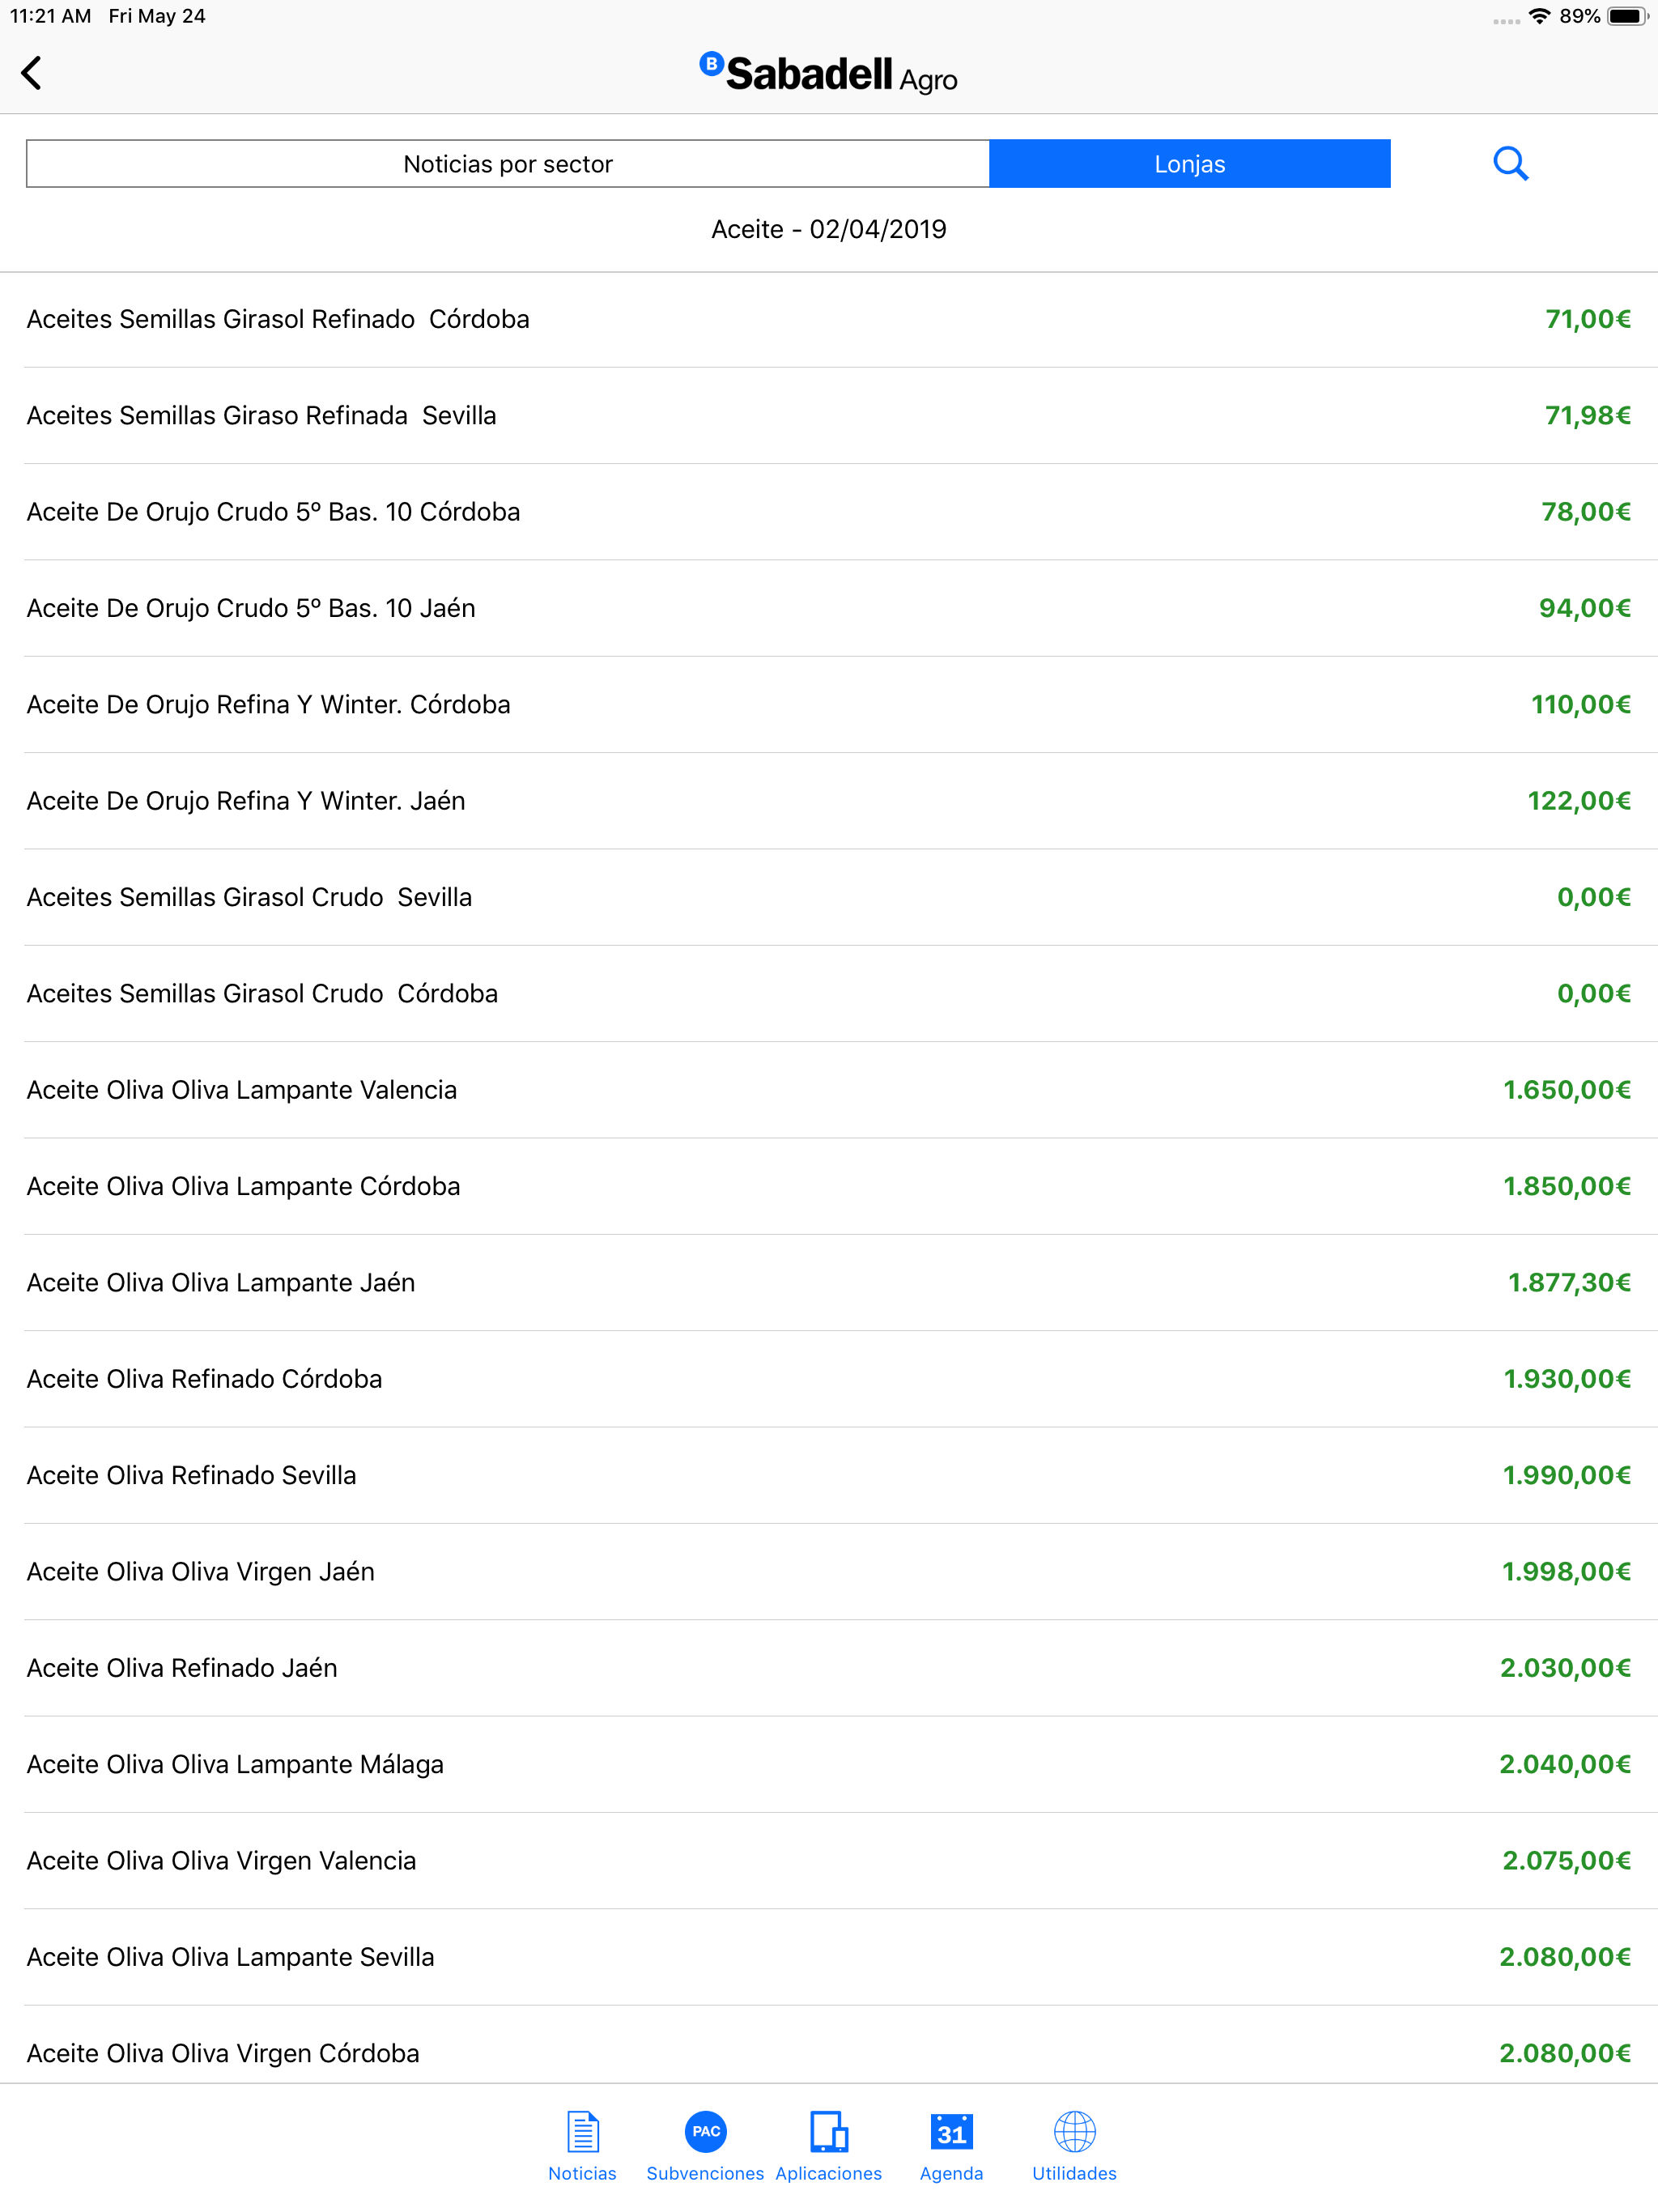The height and width of the screenshot is (2212, 1658).
Task: Go back using the back arrow
Action: coord(32,73)
